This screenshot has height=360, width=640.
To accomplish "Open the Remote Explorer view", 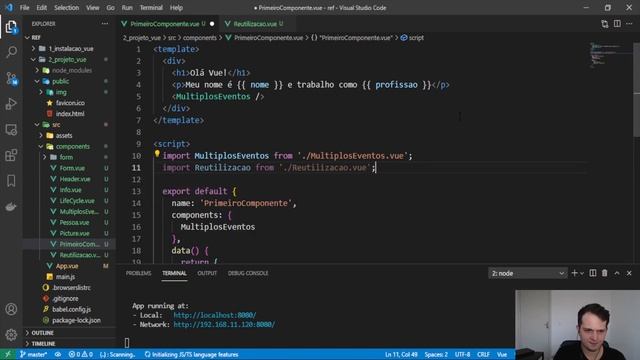I will click(11, 130).
